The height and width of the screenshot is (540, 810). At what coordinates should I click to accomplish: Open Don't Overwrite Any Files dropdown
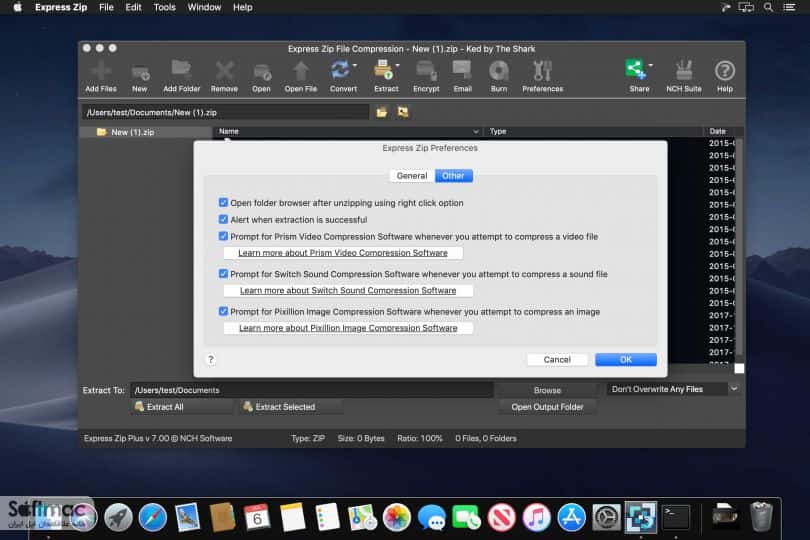tap(673, 389)
